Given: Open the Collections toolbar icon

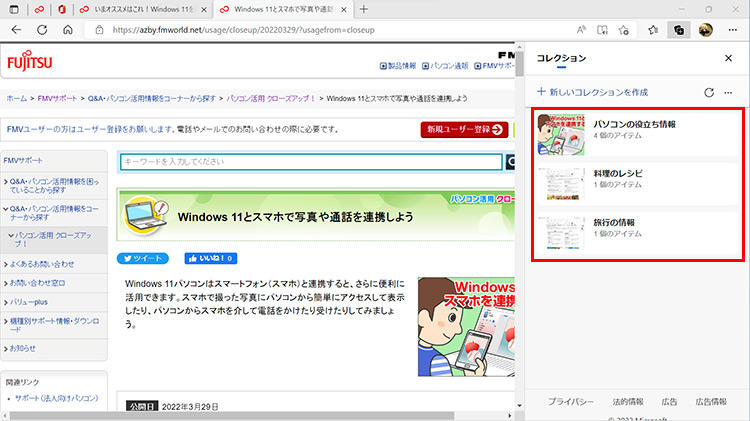Looking at the screenshot, I should tap(679, 30).
